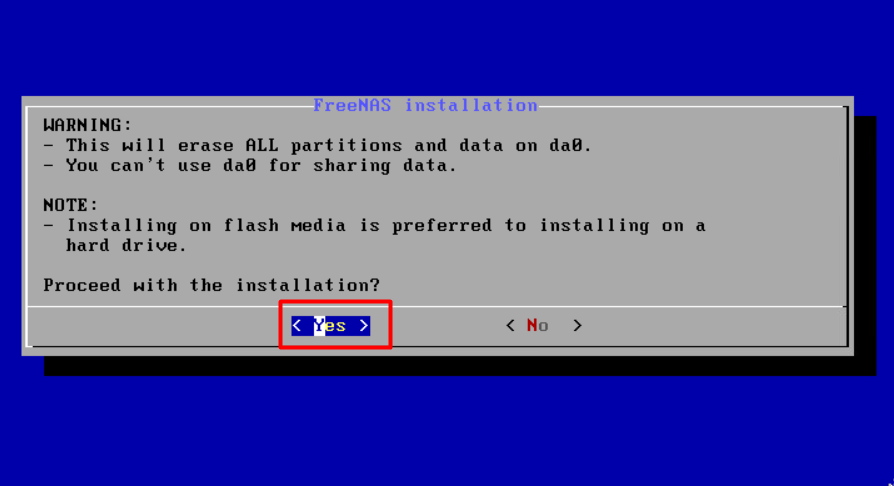The width and height of the screenshot is (894, 486).
Task: Cancel installation with the No button
Action: 544,326
